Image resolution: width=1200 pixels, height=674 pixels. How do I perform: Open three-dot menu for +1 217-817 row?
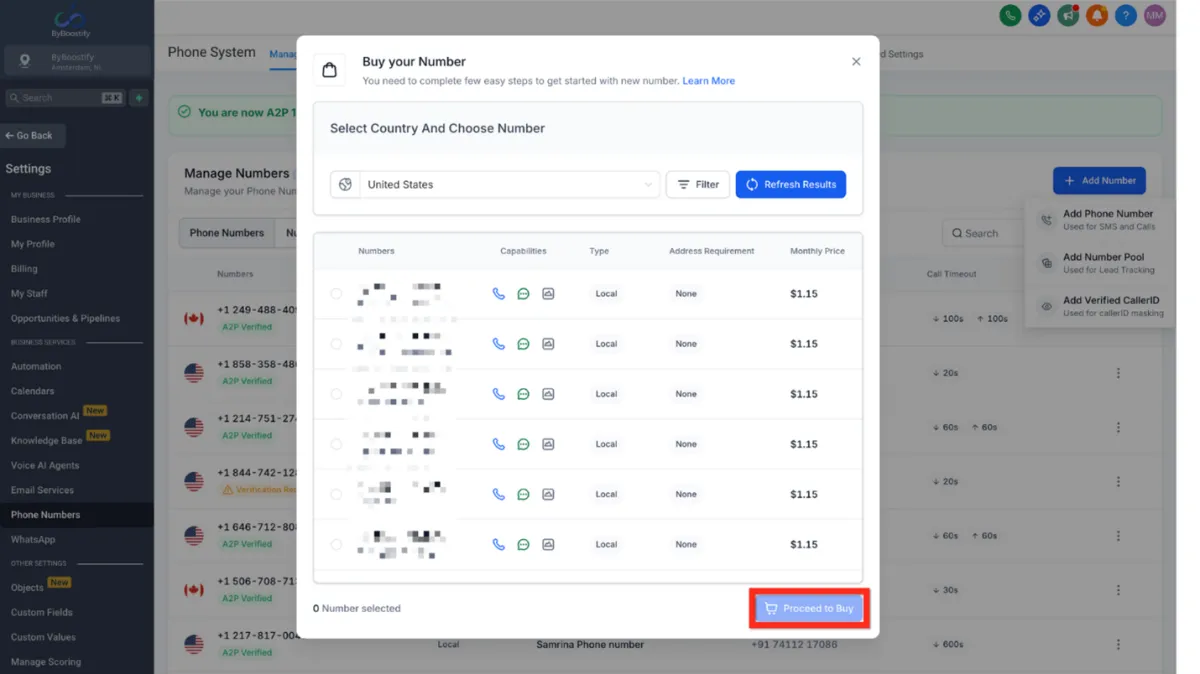[x=1118, y=645]
